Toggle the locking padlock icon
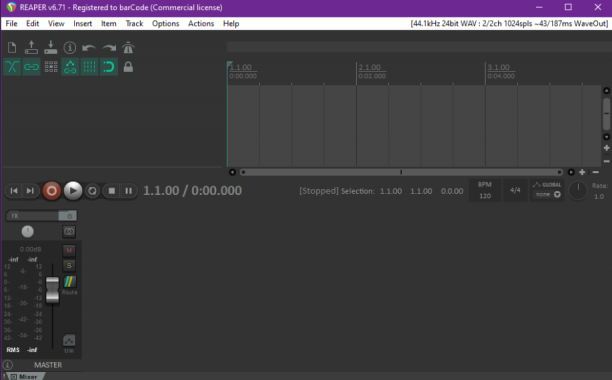612x380 pixels. coord(128,67)
